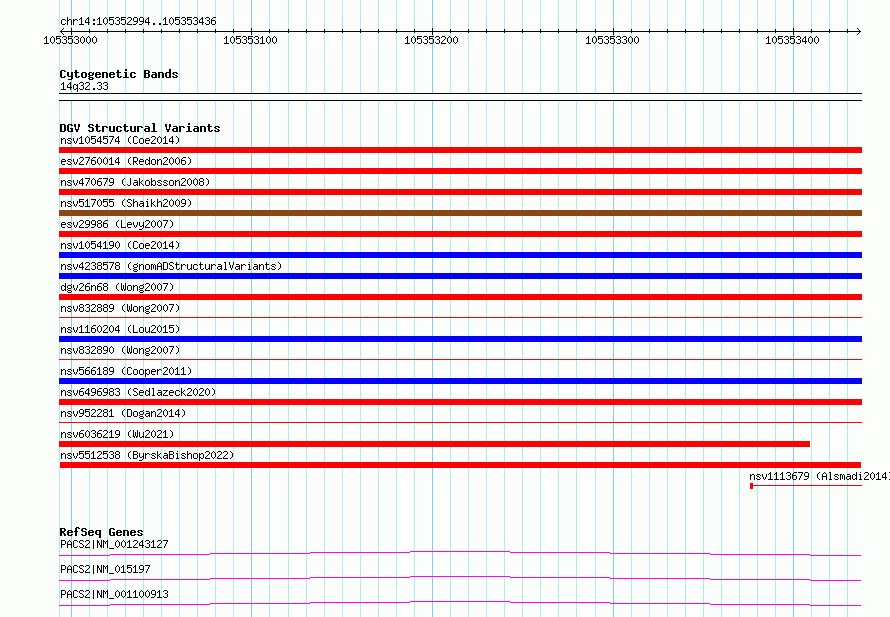This screenshot has width=890, height=617.
Task: Select the PACS2|NM_015197 transcript label
Action: [105, 569]
